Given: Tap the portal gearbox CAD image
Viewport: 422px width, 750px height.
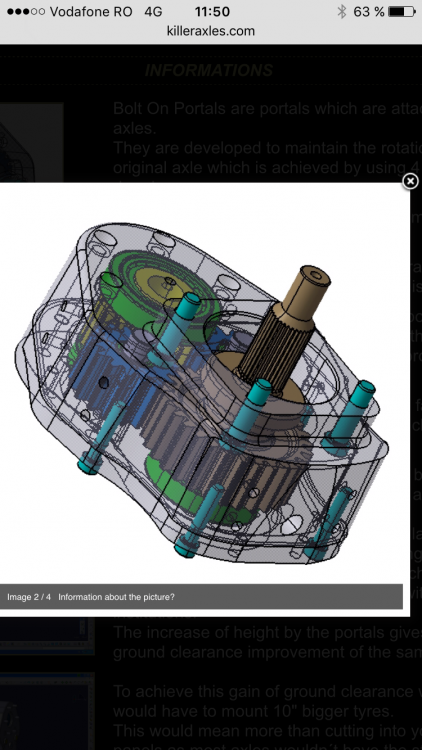Looking at the screenshot, I should coord(202,392).
